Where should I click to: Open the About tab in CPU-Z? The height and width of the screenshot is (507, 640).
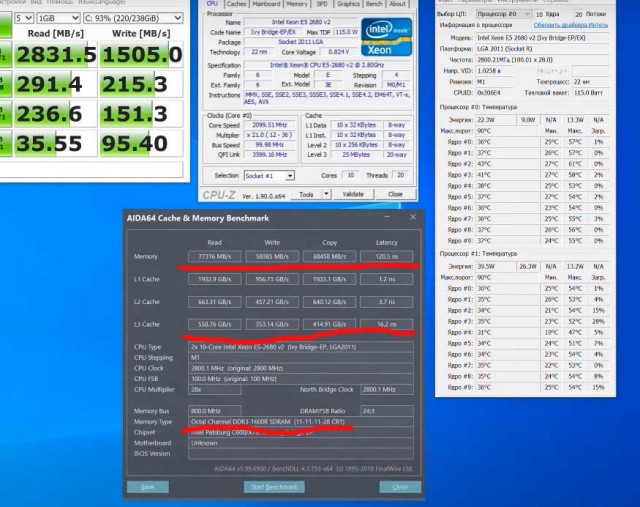(x=398, y=4)
